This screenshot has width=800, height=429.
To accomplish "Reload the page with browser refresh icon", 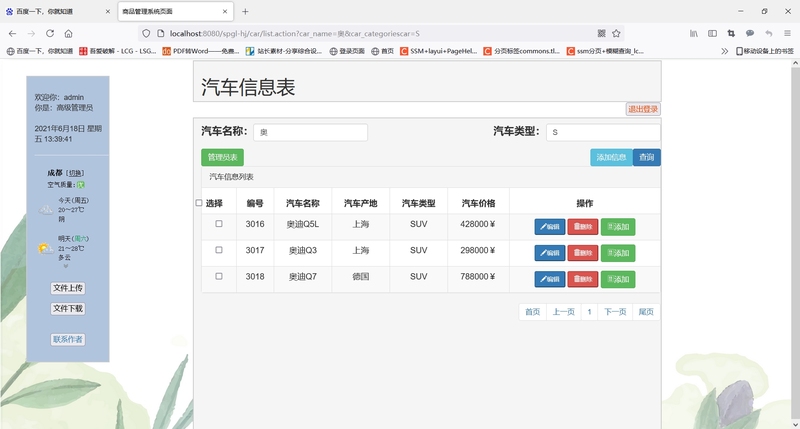I will 67,33.
